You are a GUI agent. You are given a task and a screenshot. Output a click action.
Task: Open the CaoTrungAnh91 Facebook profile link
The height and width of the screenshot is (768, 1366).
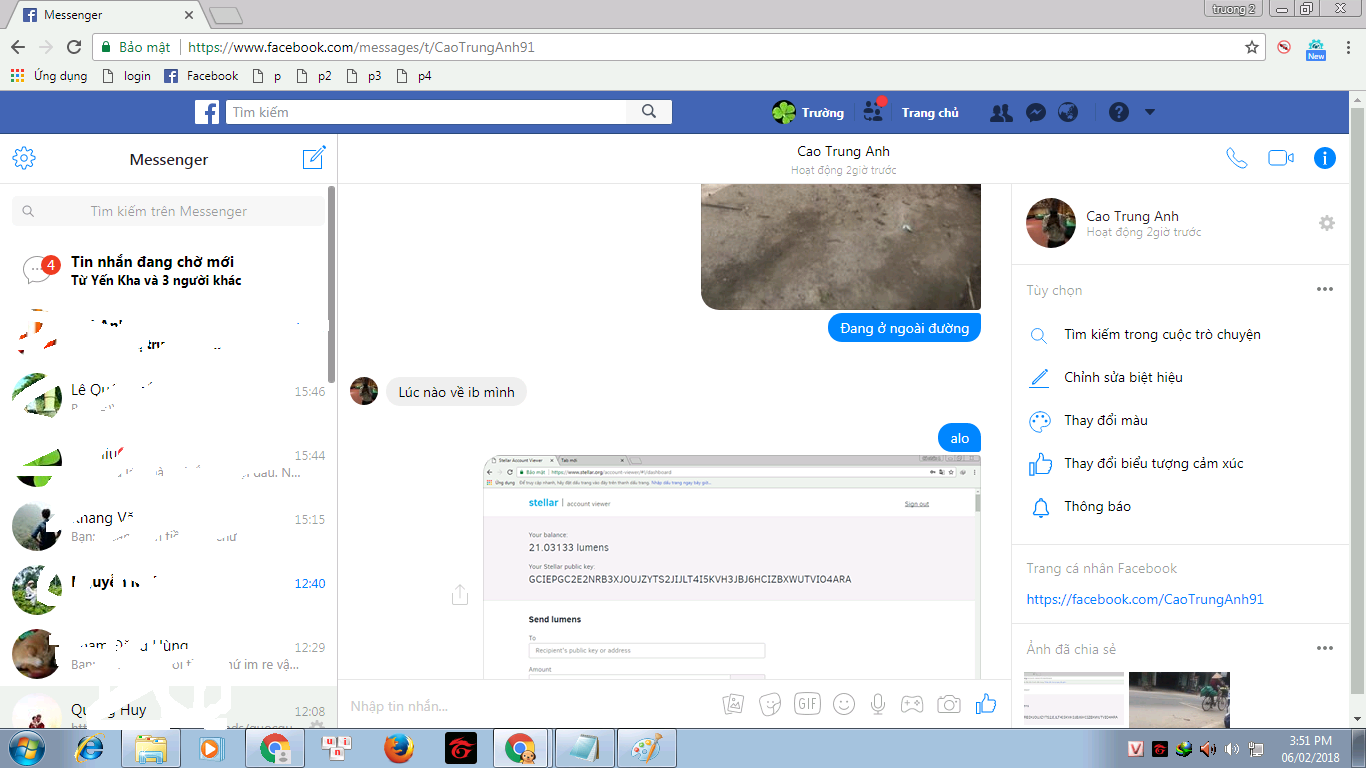(x=1145, y=599)
